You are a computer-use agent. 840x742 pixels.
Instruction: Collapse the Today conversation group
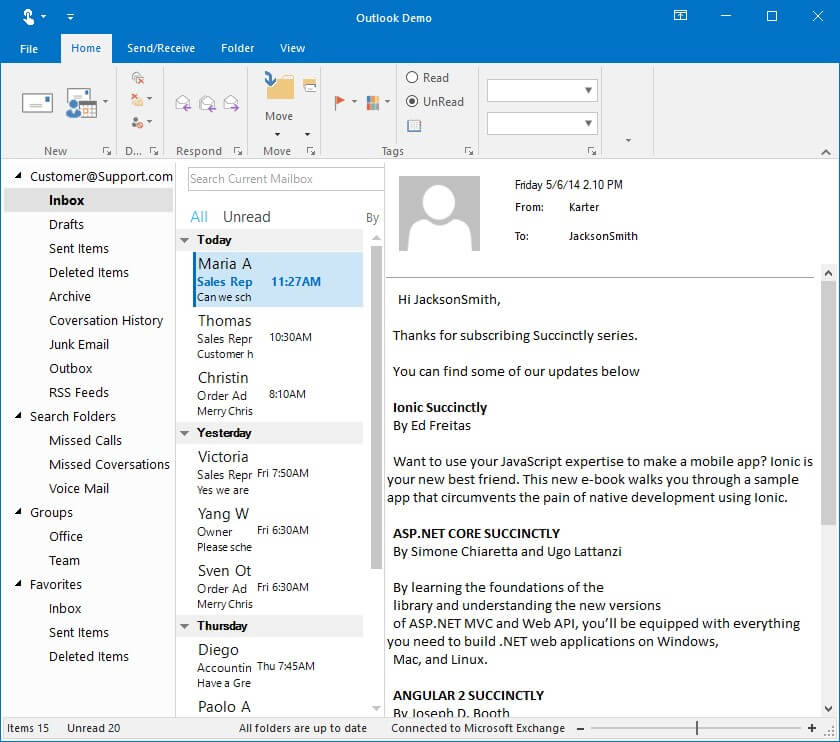point(185,240)
